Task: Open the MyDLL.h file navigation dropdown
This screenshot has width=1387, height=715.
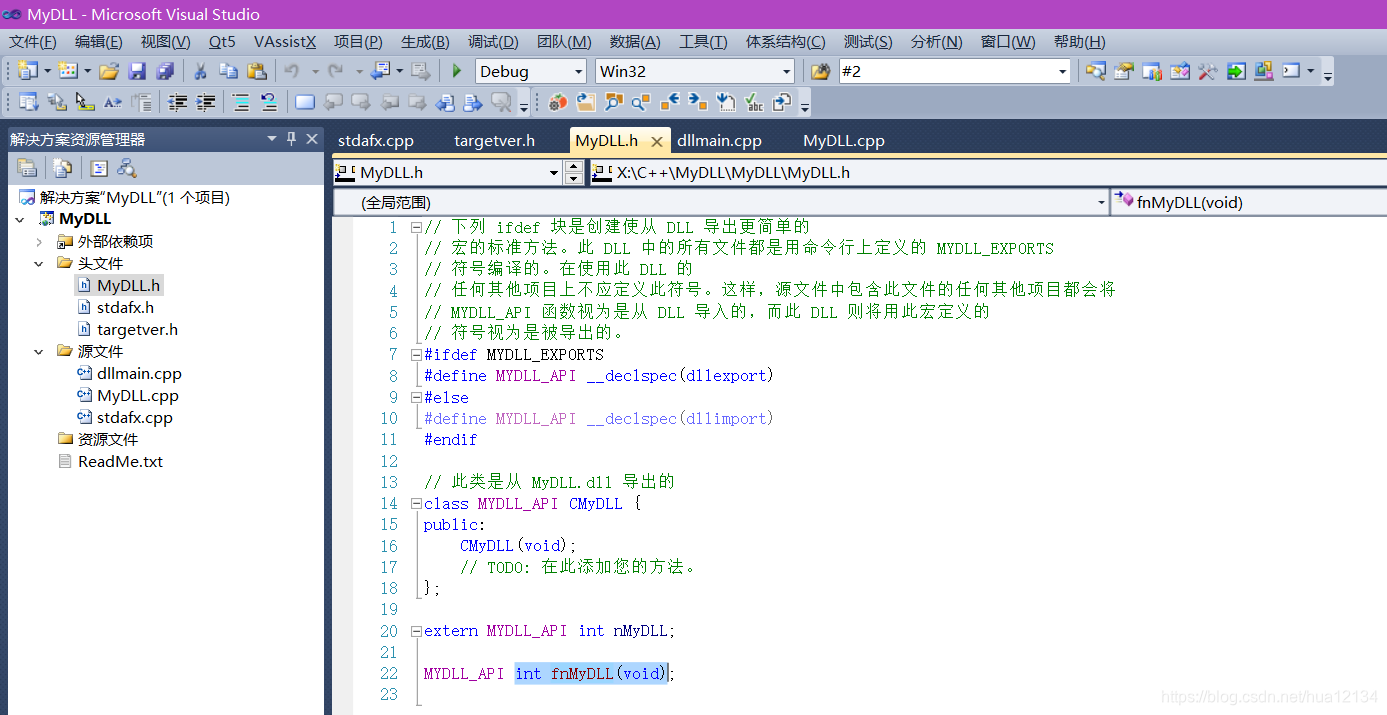Action: coord(554,173)
